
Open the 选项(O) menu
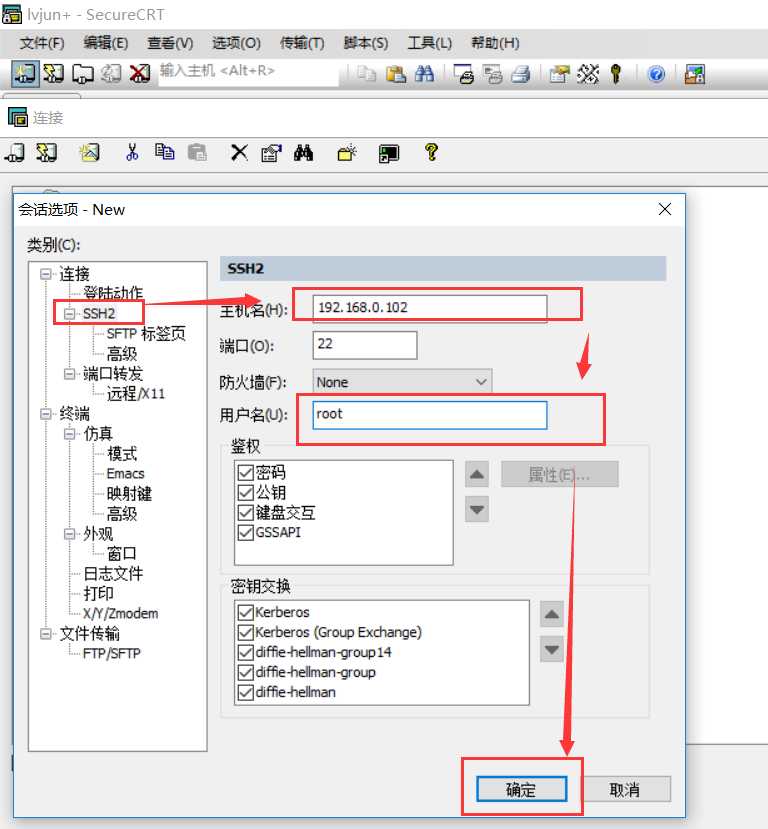coord(236,43)
